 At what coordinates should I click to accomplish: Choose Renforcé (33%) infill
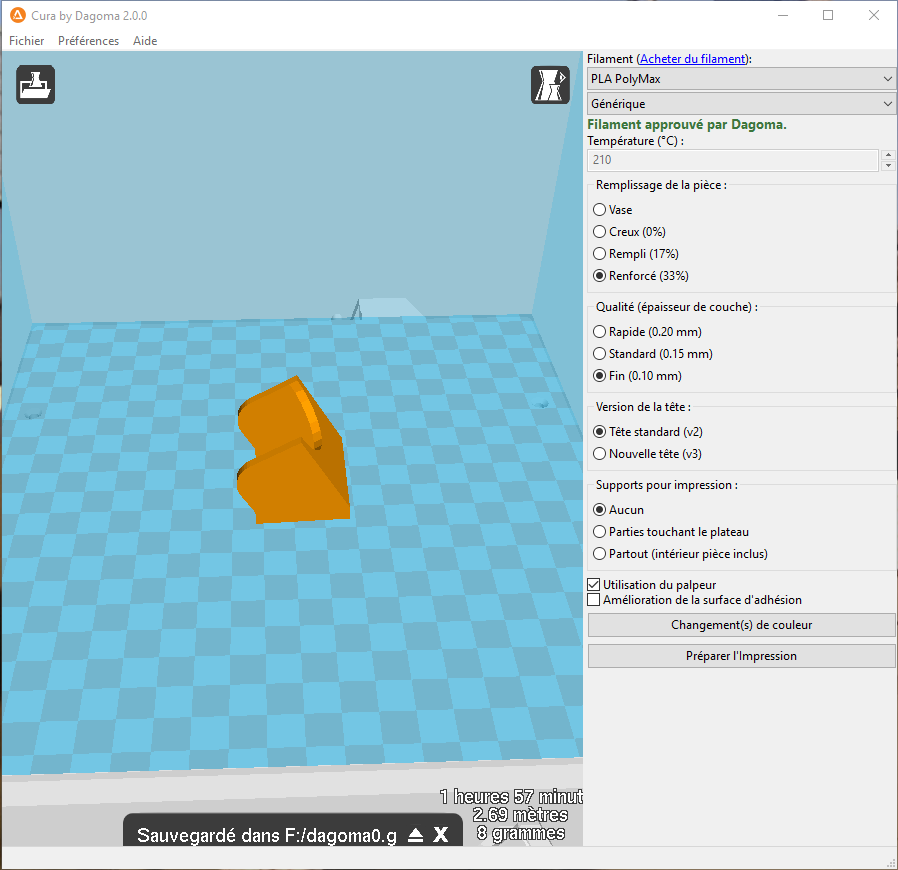(x=641, y=275)
